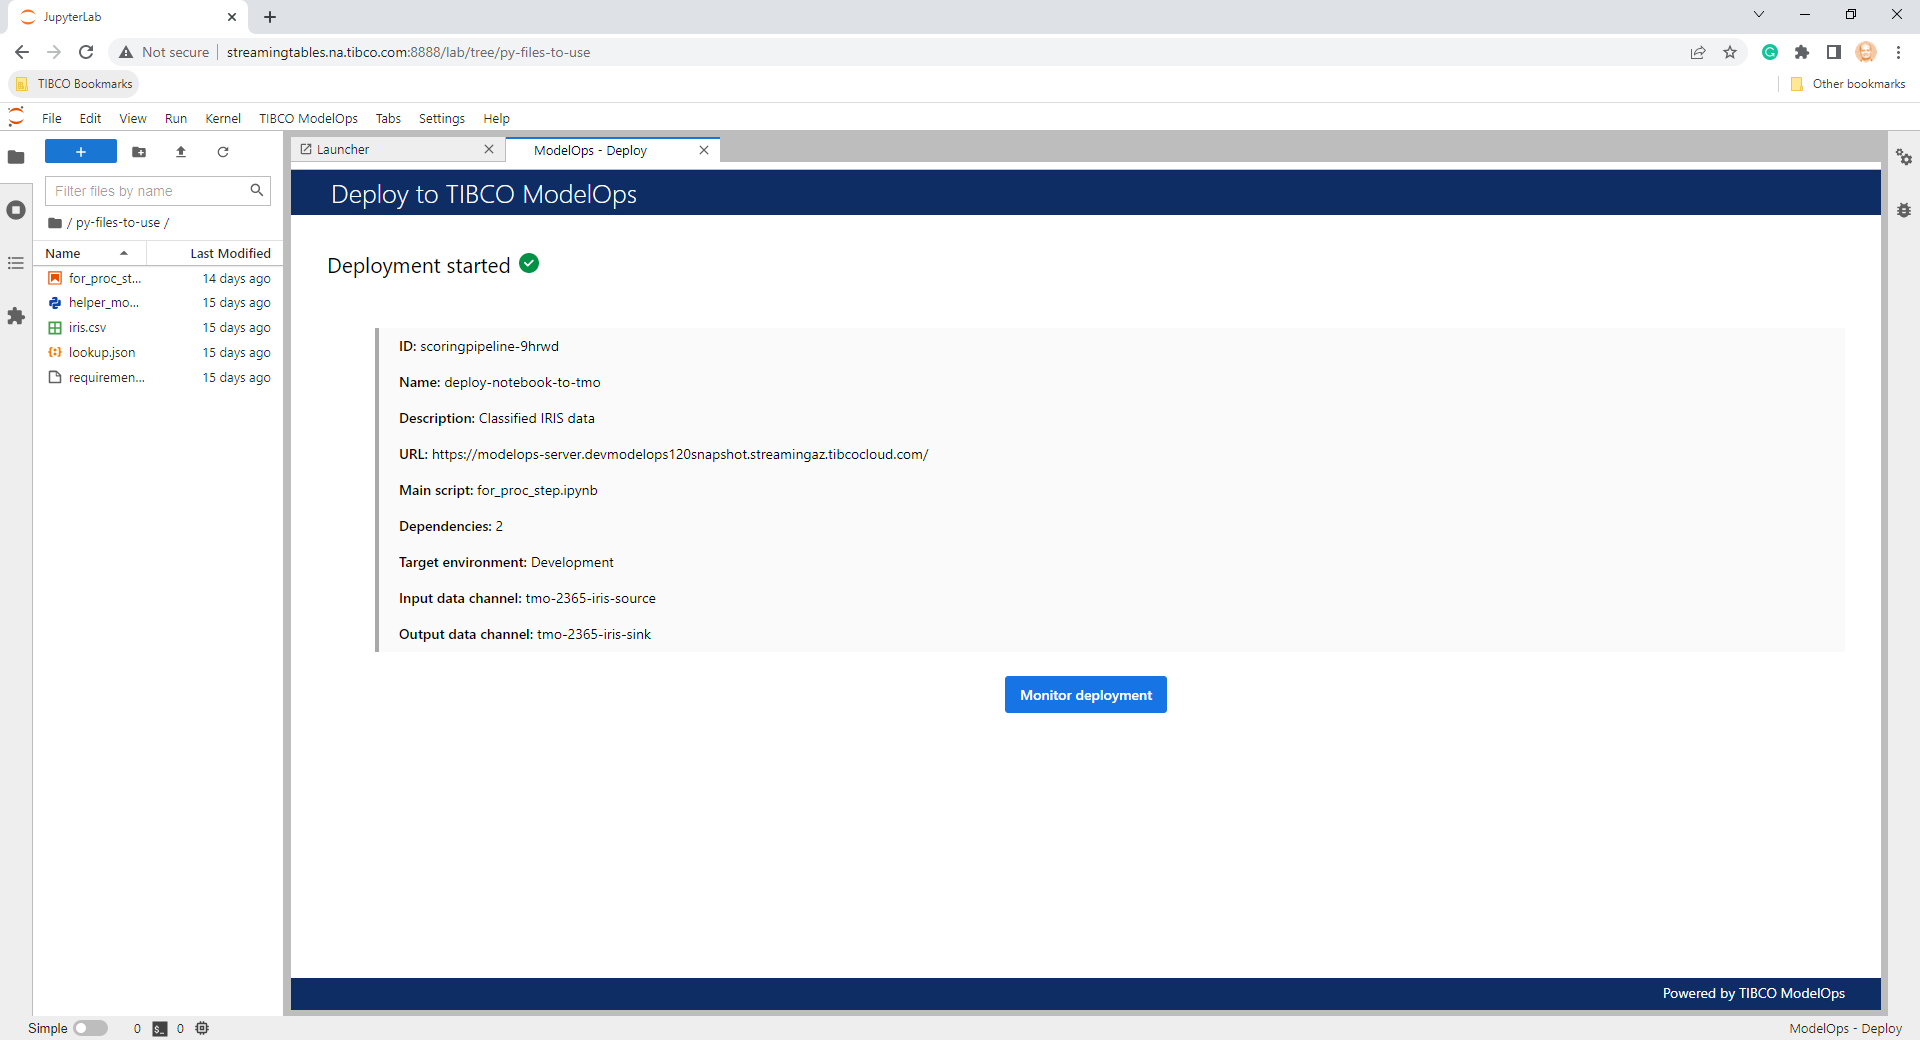1920x1040 pixels.
Task: Go back in the browser
Action: [x=22, y=52]
